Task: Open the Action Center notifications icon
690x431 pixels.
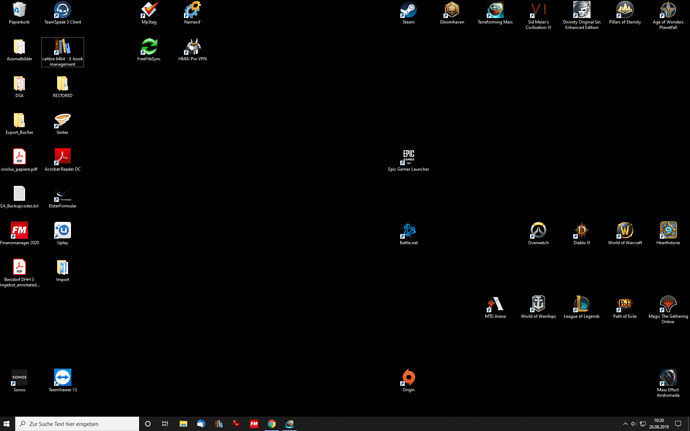Action: [678, 424]
